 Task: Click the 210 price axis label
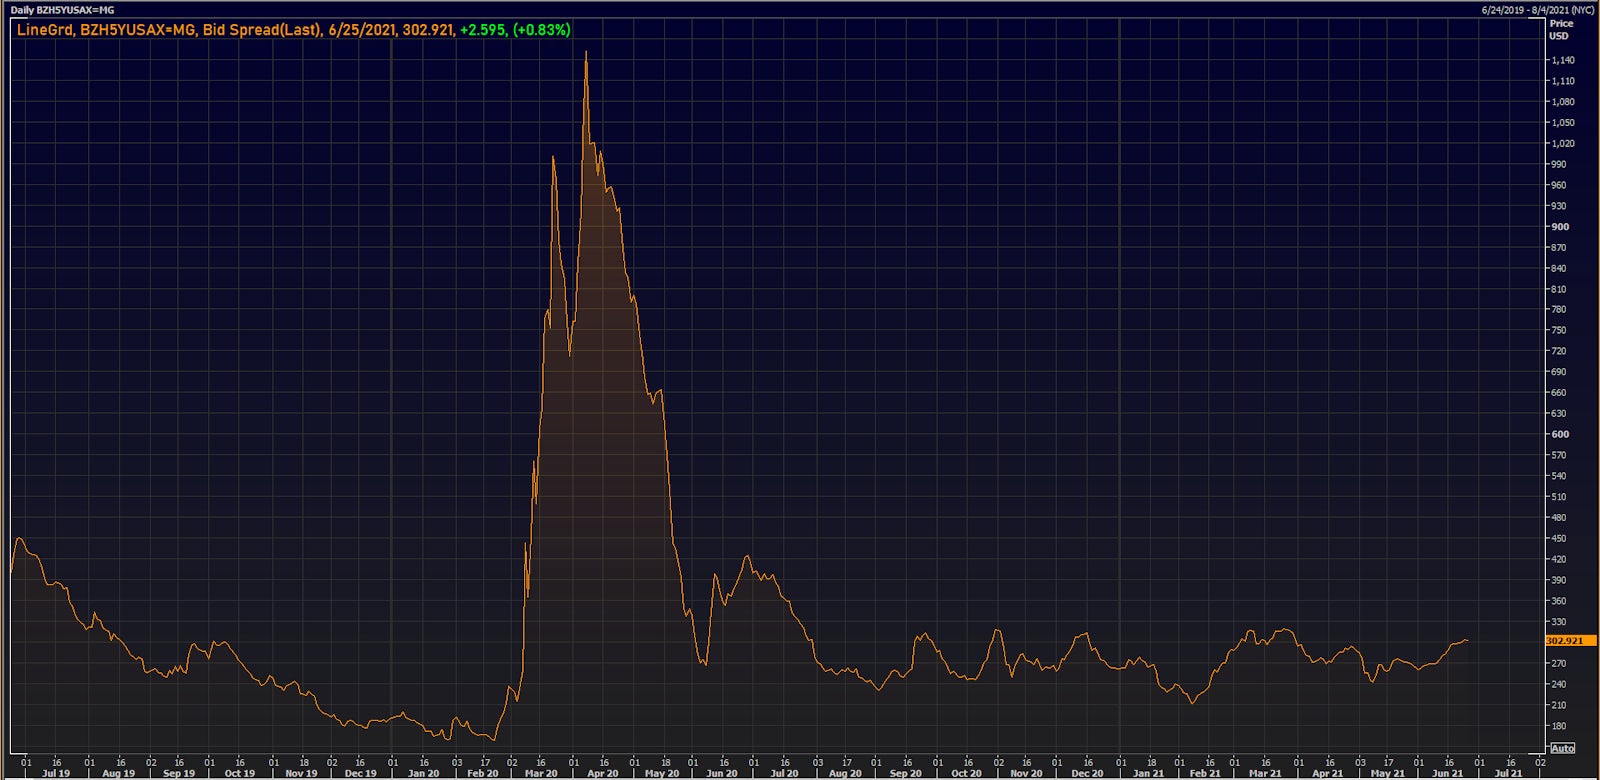(1559, 705)
